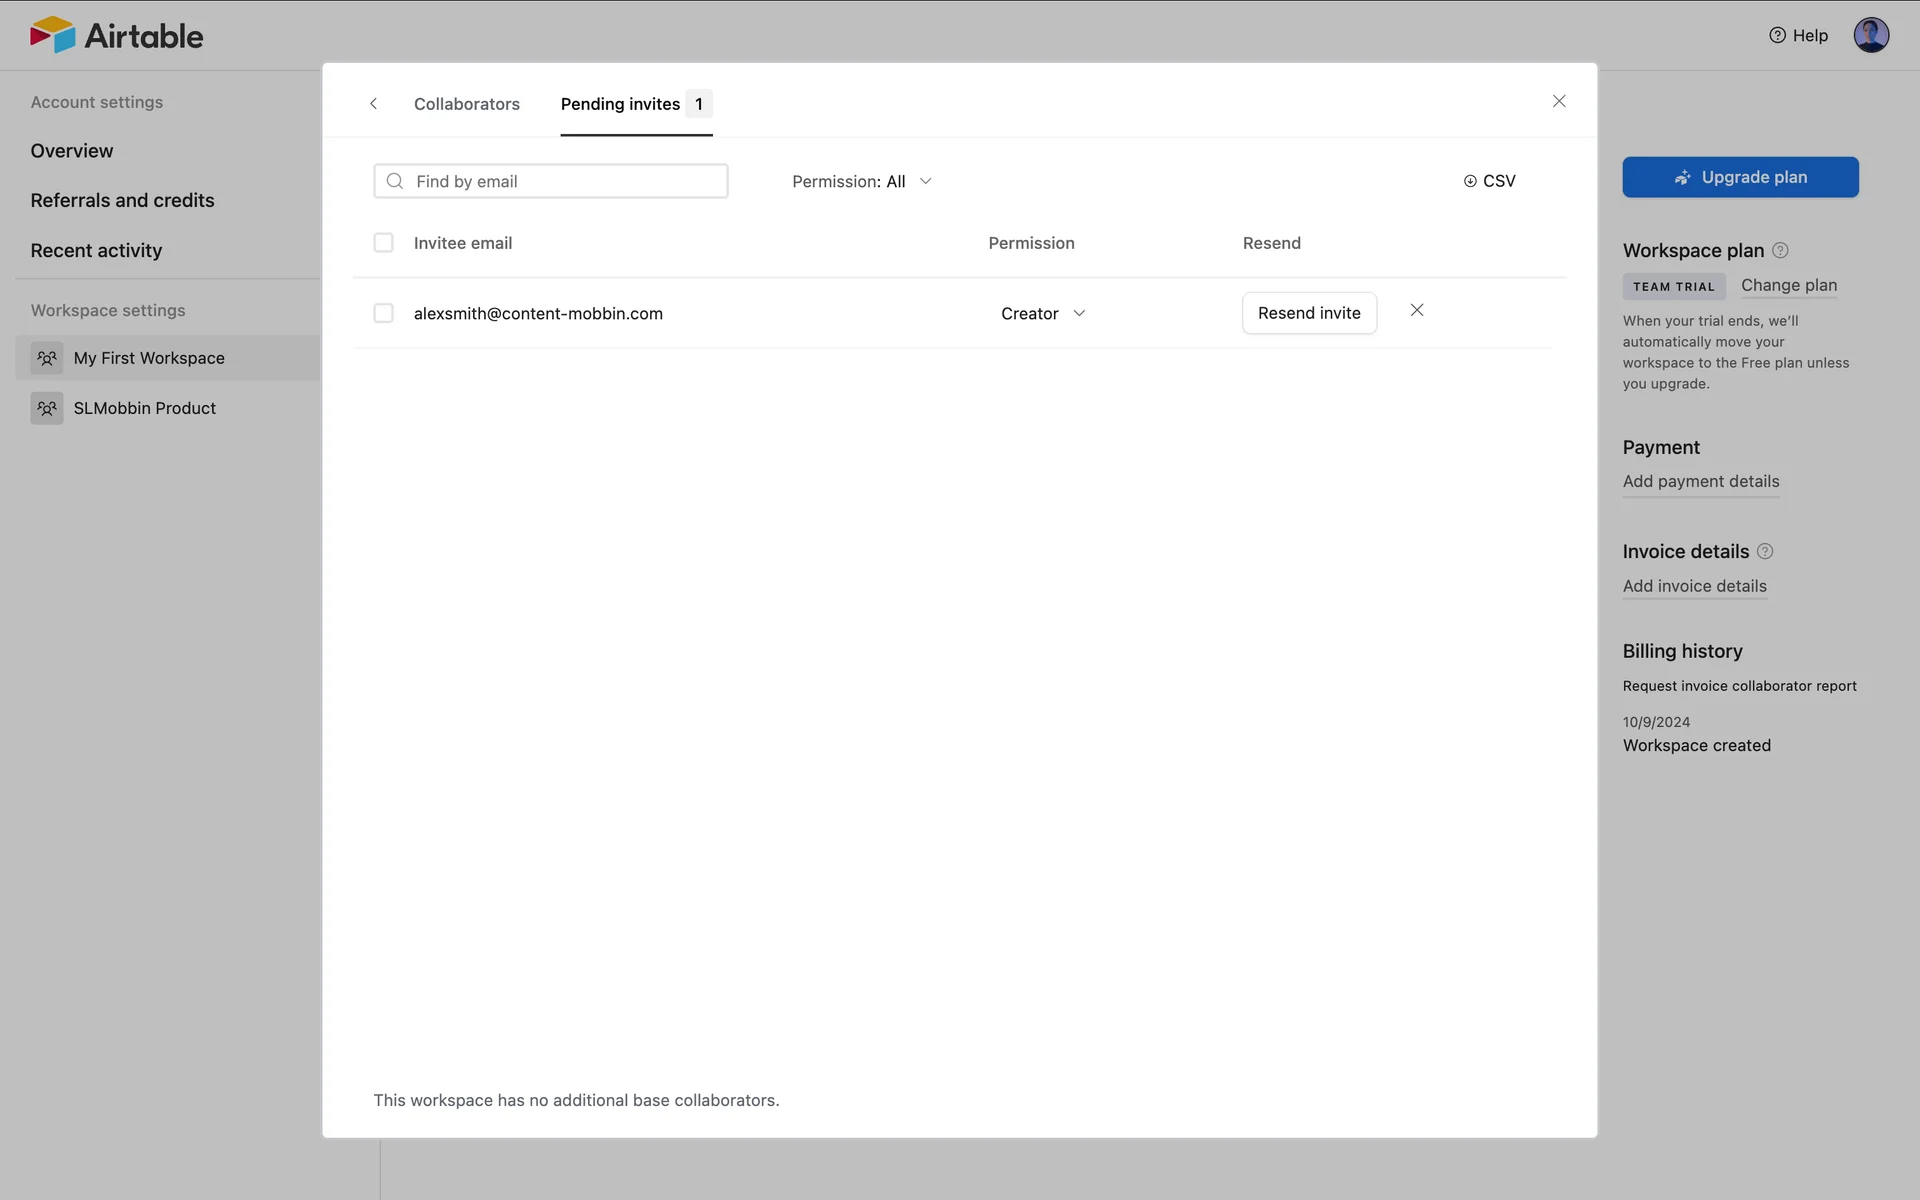Expand the Creator permission dropdown
Viewport: 1920px width, 1200px height.
click(1043, 313)
